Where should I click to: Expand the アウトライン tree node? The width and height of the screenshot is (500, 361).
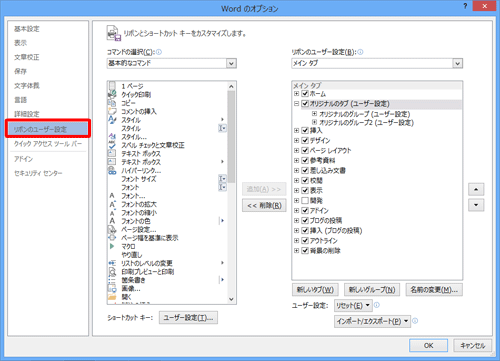296,240
